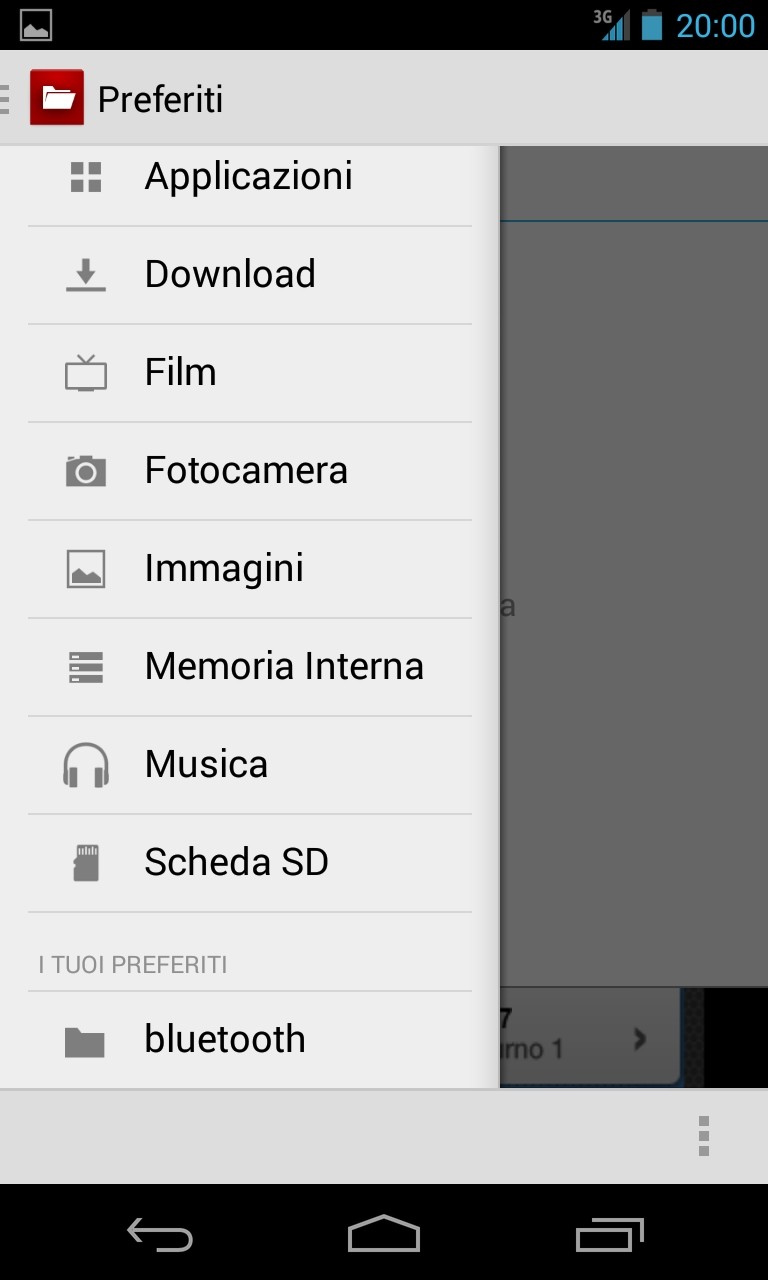This screenshot has width=768, height=1280.
Task: Tap the Download arrow icon
Action: 86,275
